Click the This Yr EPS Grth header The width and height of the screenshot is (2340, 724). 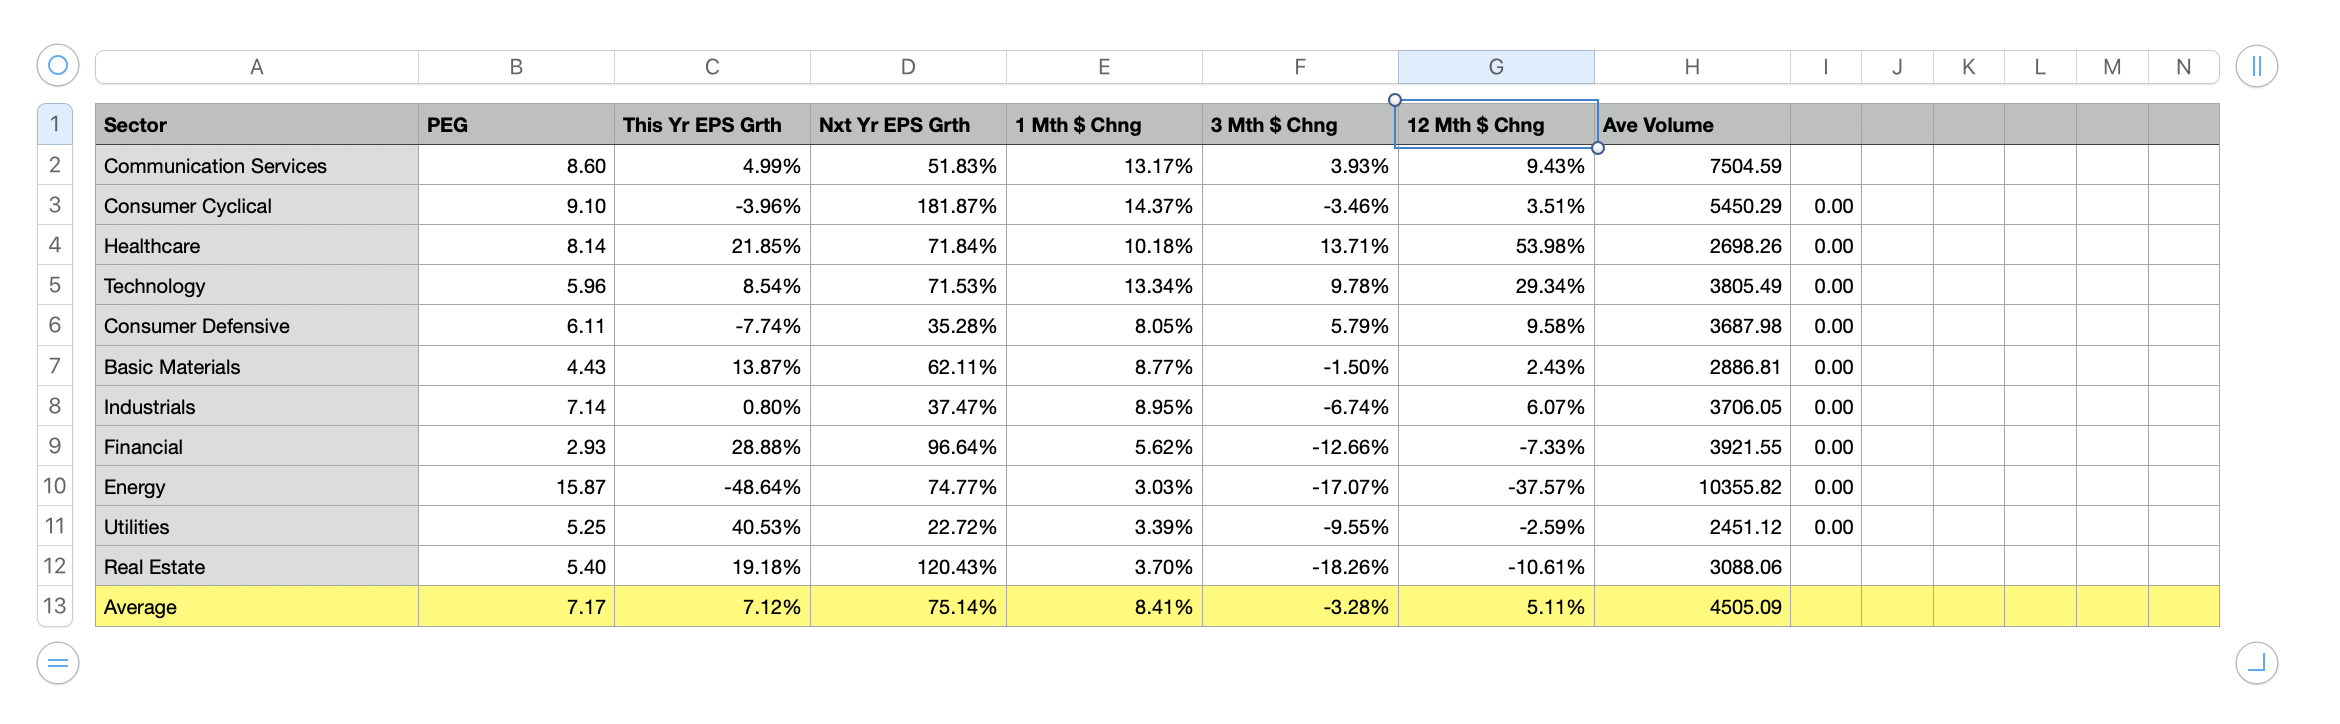(x=712, y=125)
